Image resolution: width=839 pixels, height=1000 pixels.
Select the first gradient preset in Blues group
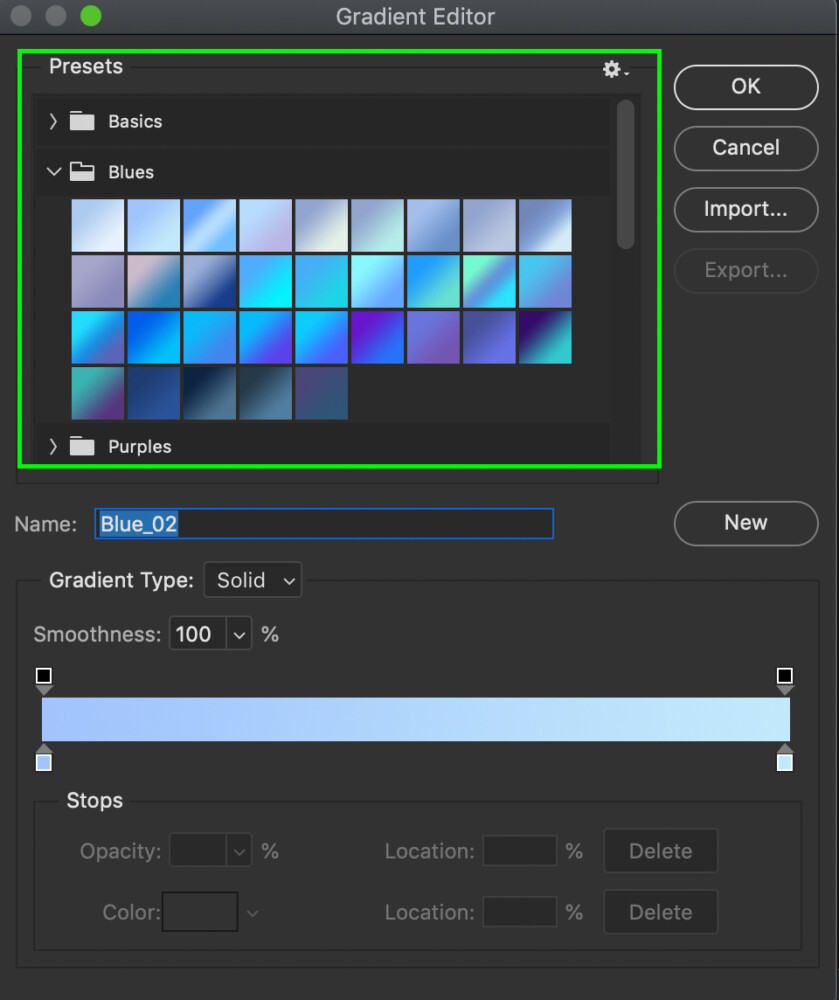coord(97,225)
